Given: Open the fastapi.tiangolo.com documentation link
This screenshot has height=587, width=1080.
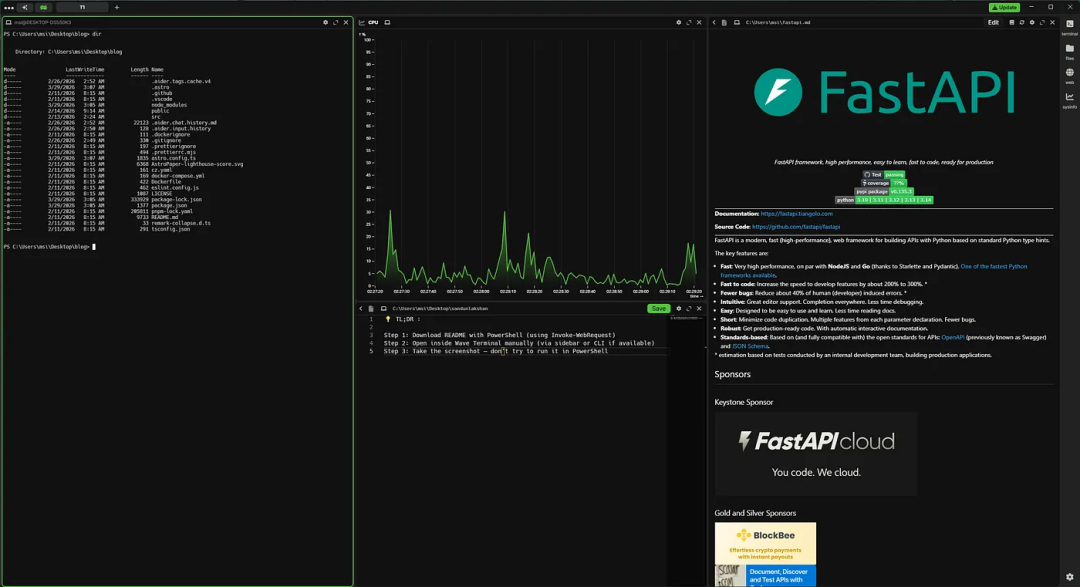Looking at the screenshot, I should 796,214.
